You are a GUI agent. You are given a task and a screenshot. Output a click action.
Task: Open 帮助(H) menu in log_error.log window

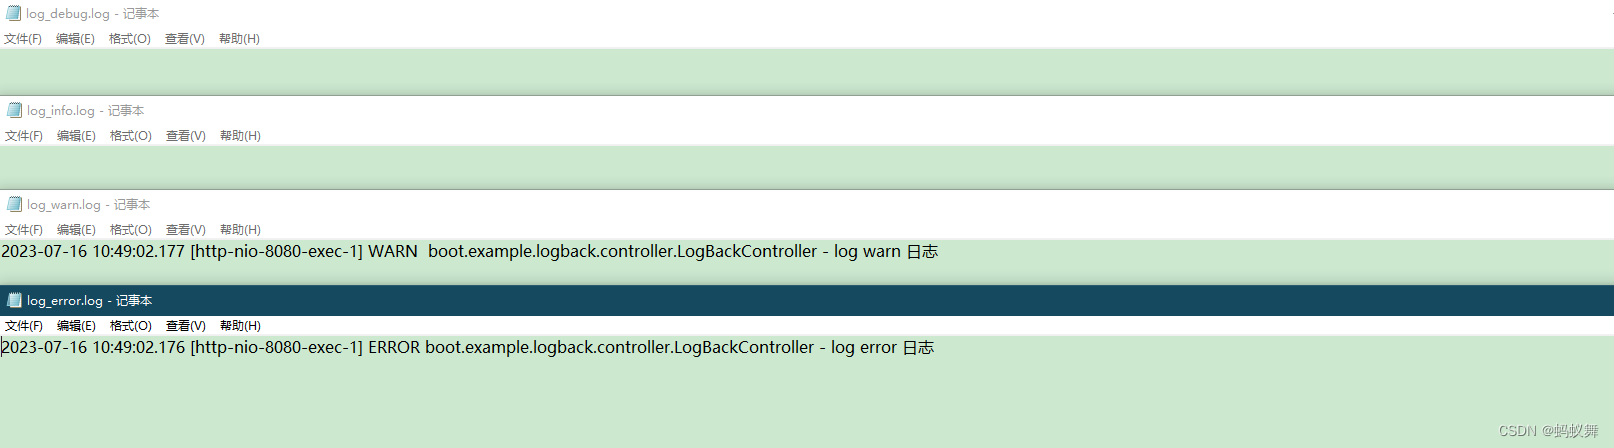coord(240,326)
